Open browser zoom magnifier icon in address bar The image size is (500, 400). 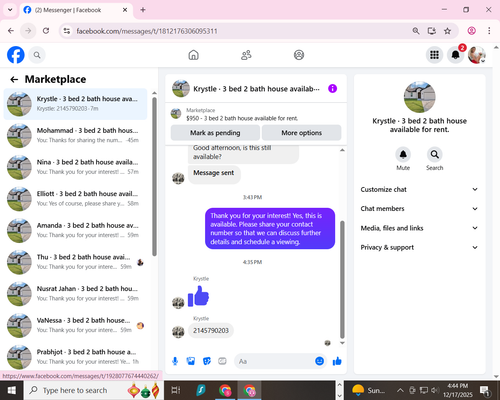416,31
